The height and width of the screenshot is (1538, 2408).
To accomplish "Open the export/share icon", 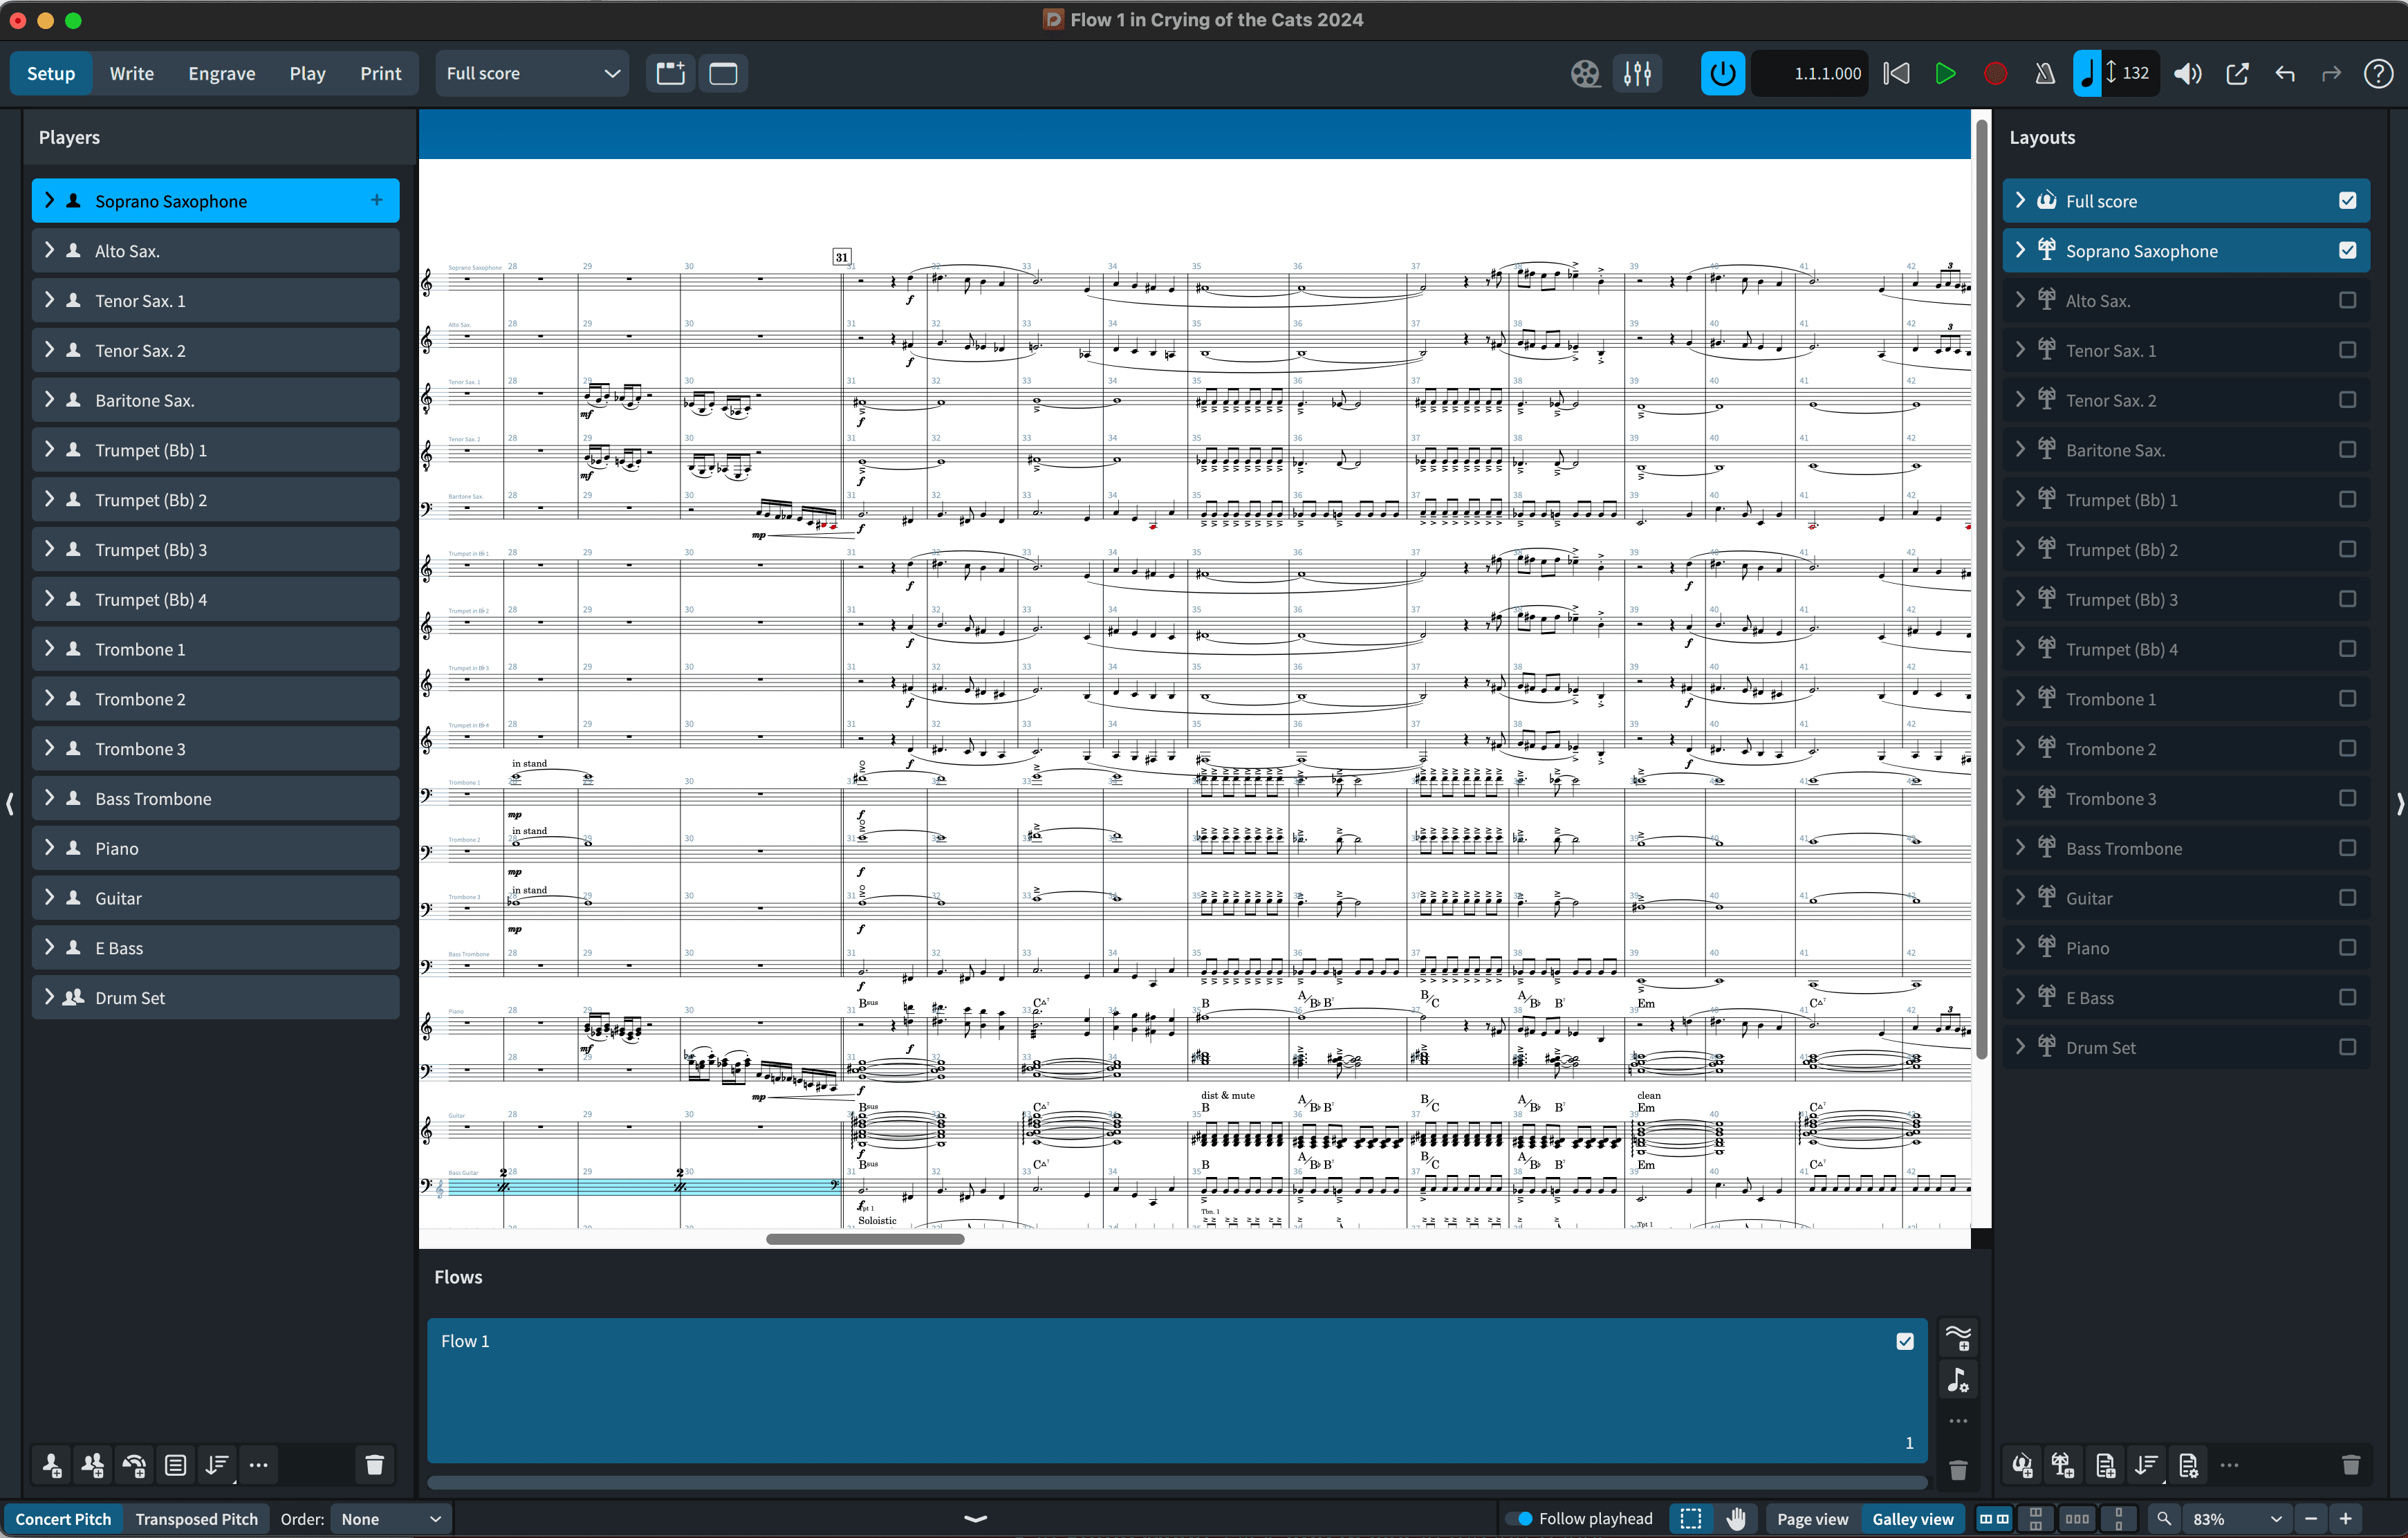I will coord(2237,74).
